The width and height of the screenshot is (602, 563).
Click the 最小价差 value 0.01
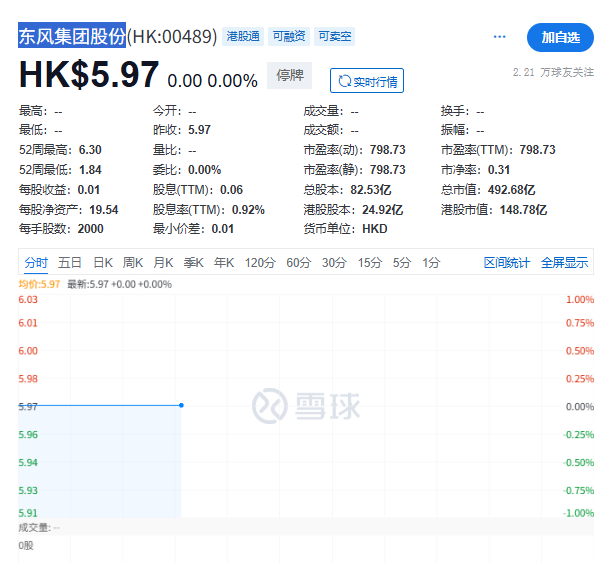(223, 229)
